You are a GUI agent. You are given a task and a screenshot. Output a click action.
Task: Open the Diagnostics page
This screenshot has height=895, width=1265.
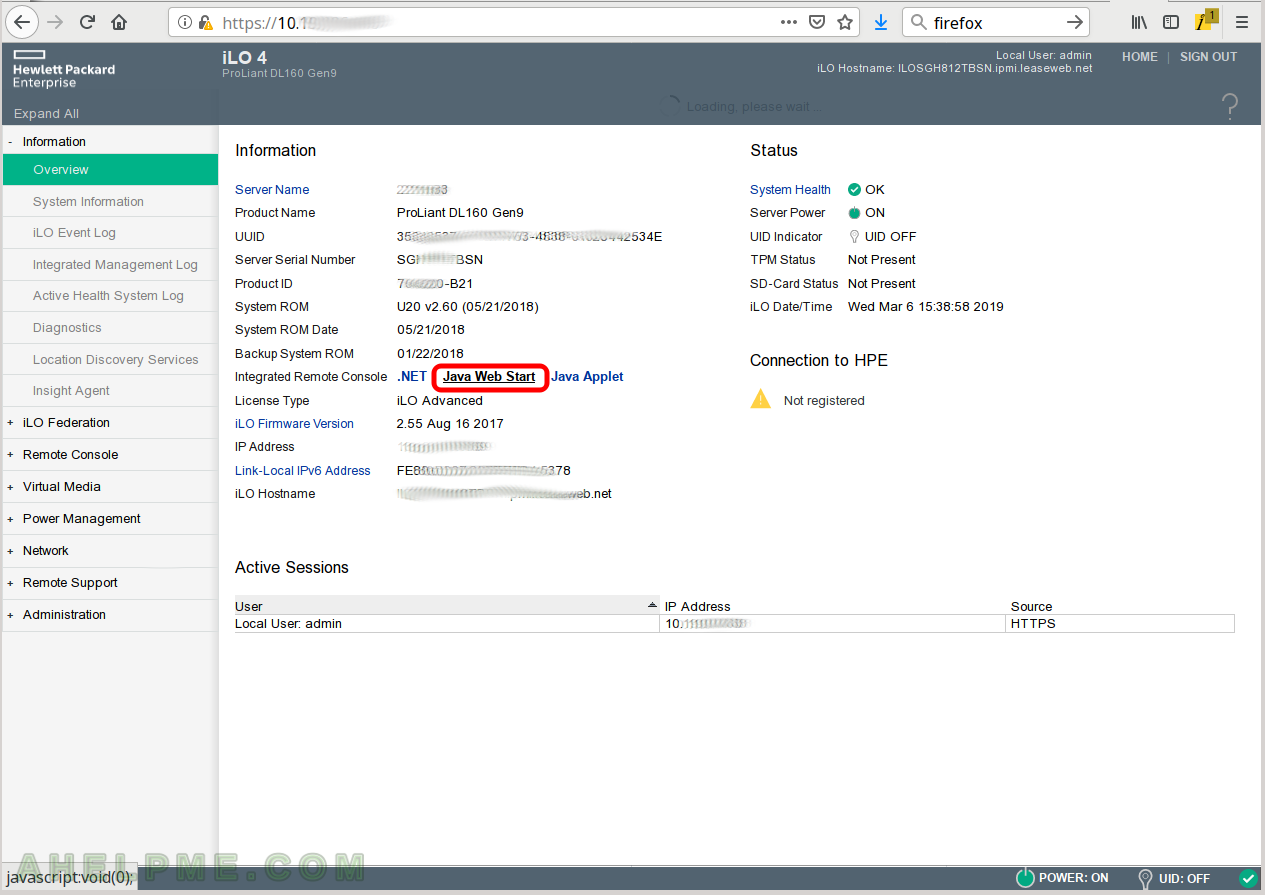(x=67, y=328)
